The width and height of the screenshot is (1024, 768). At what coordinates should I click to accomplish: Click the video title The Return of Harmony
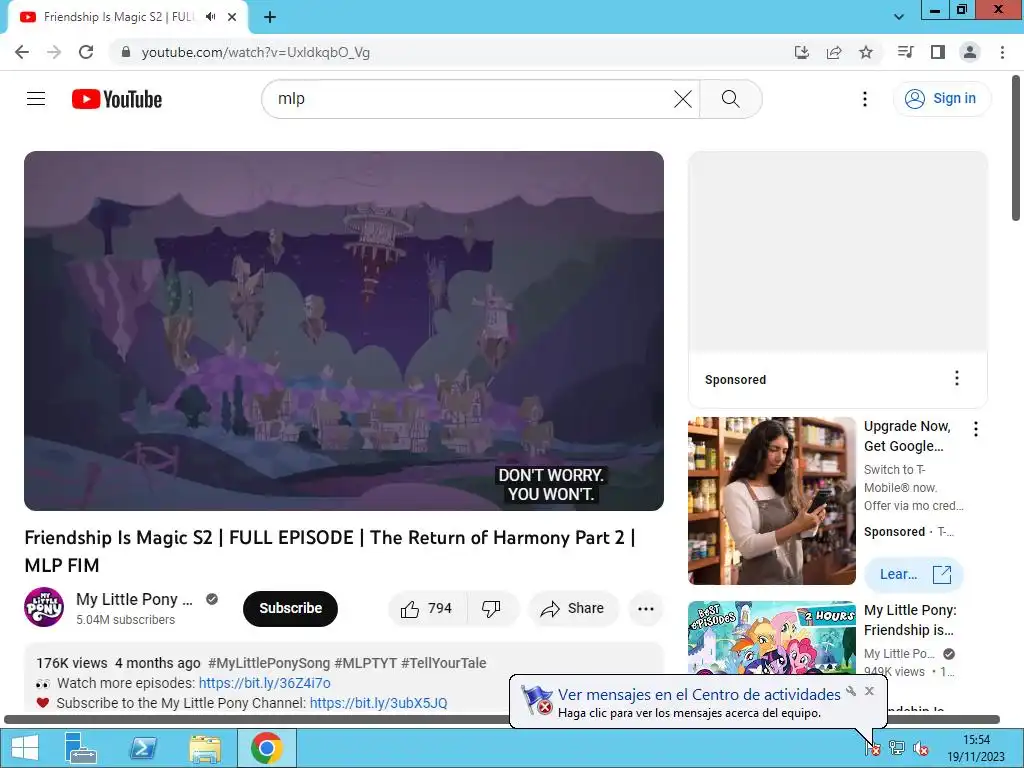click(330, 551)
